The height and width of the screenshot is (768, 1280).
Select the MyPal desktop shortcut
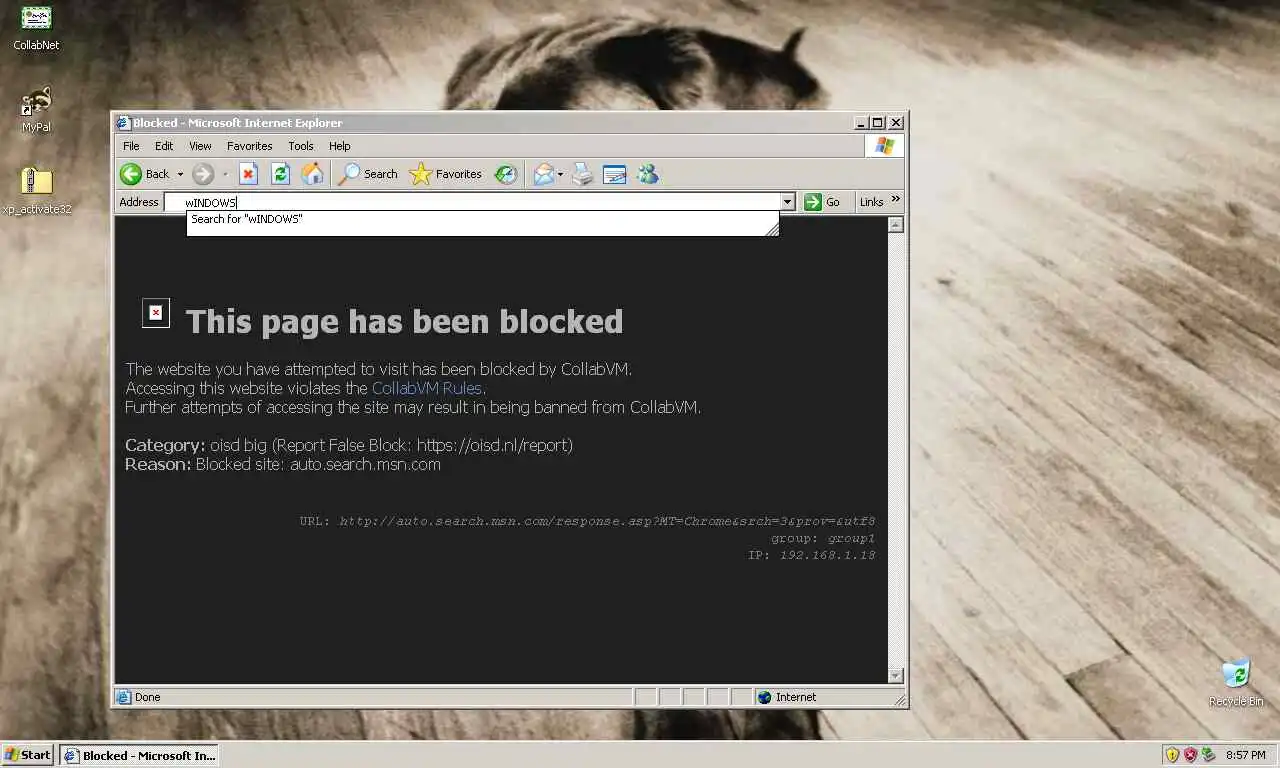[x=37, y=110]
